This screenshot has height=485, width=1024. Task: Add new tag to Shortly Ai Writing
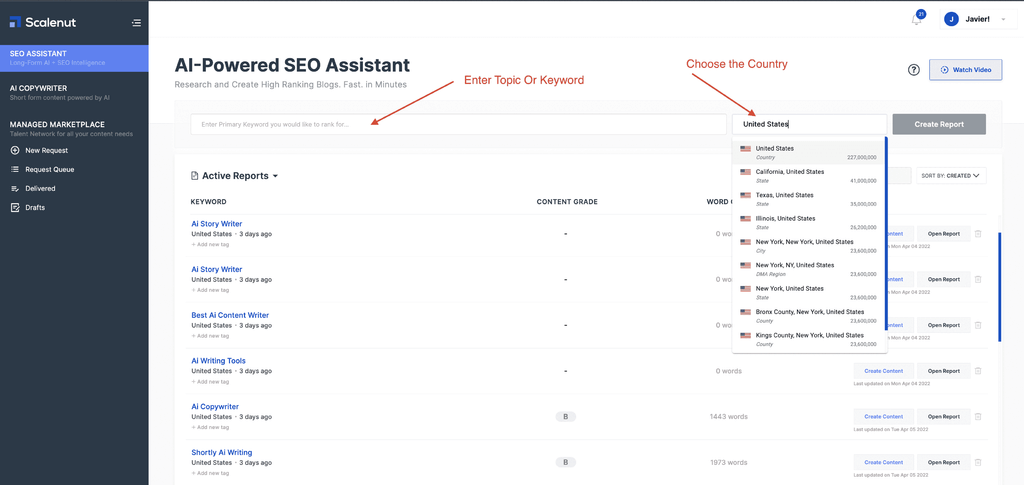point(210,473)
